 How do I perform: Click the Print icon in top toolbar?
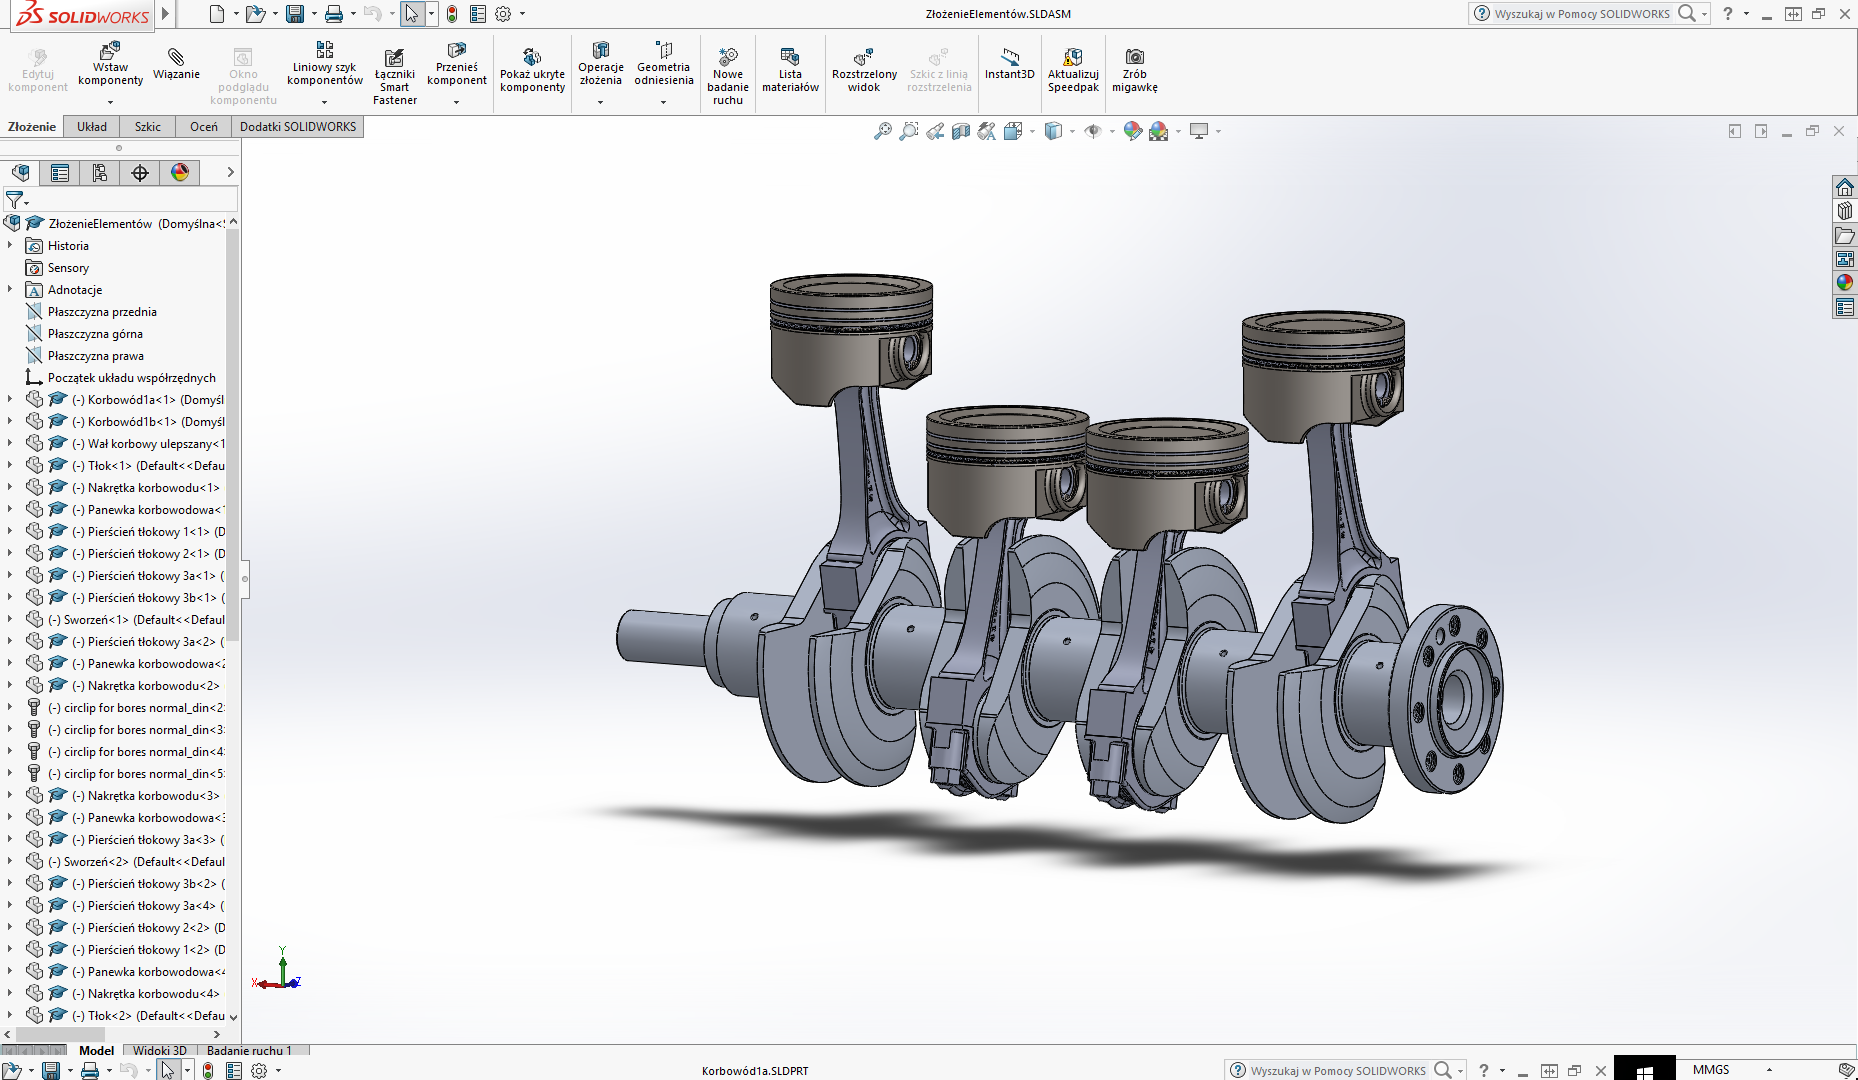click(x=334, y=14)
